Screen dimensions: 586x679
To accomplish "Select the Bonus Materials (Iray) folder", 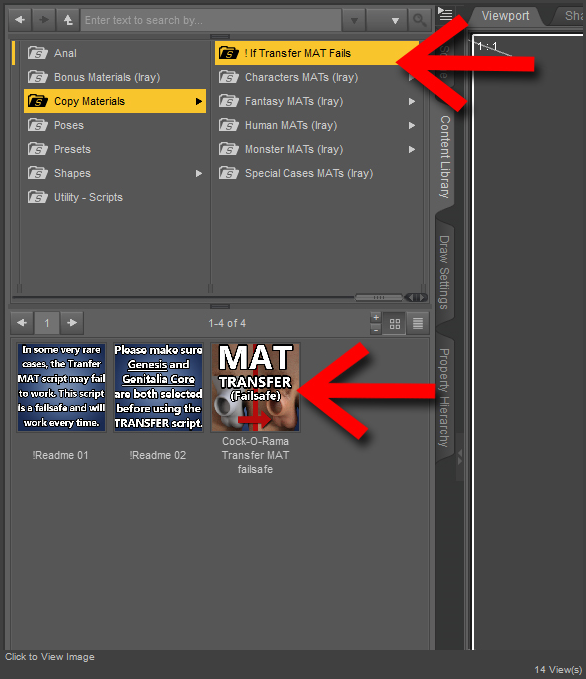I will click(x=115, y=77).
